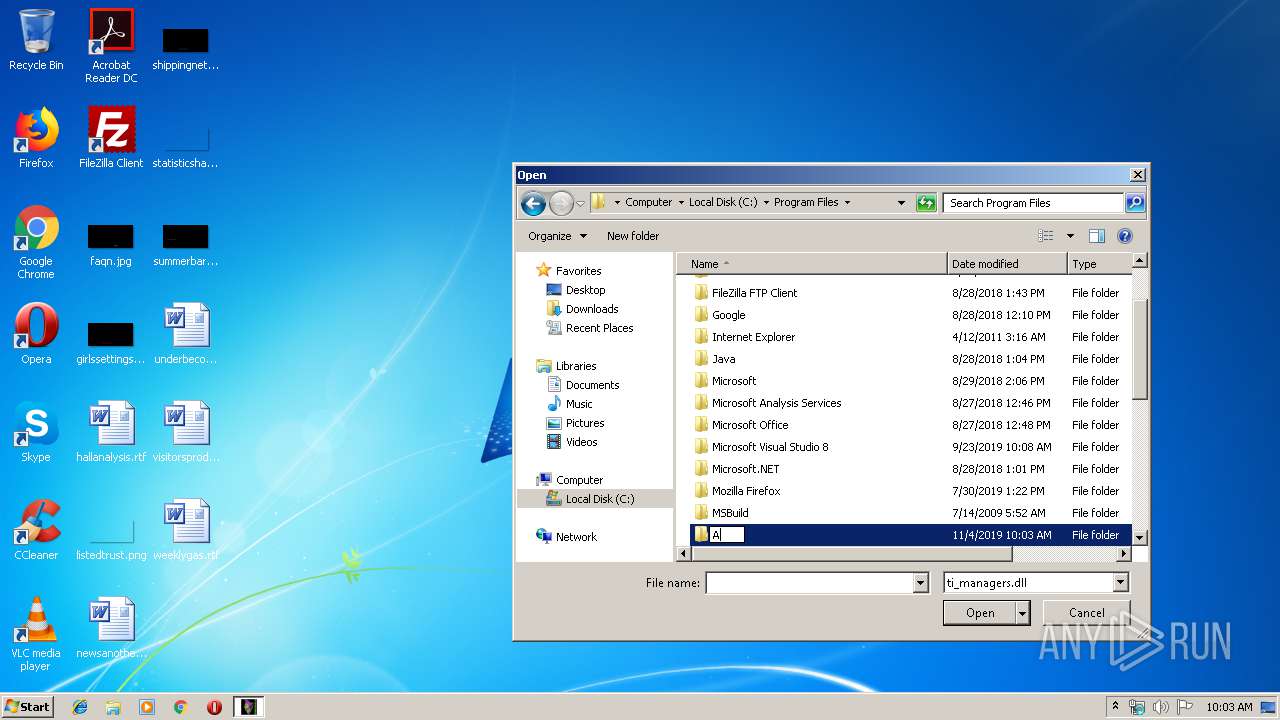Screen dimensions: 1280x720
Task: Select the Microsoft Office folder
Action: 750,425
